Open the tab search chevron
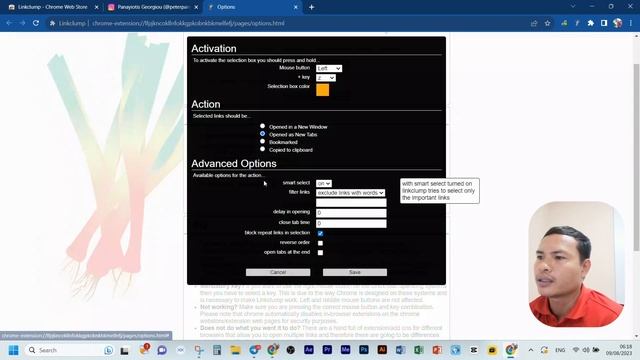The image size is (640, 360). (573, 7)
